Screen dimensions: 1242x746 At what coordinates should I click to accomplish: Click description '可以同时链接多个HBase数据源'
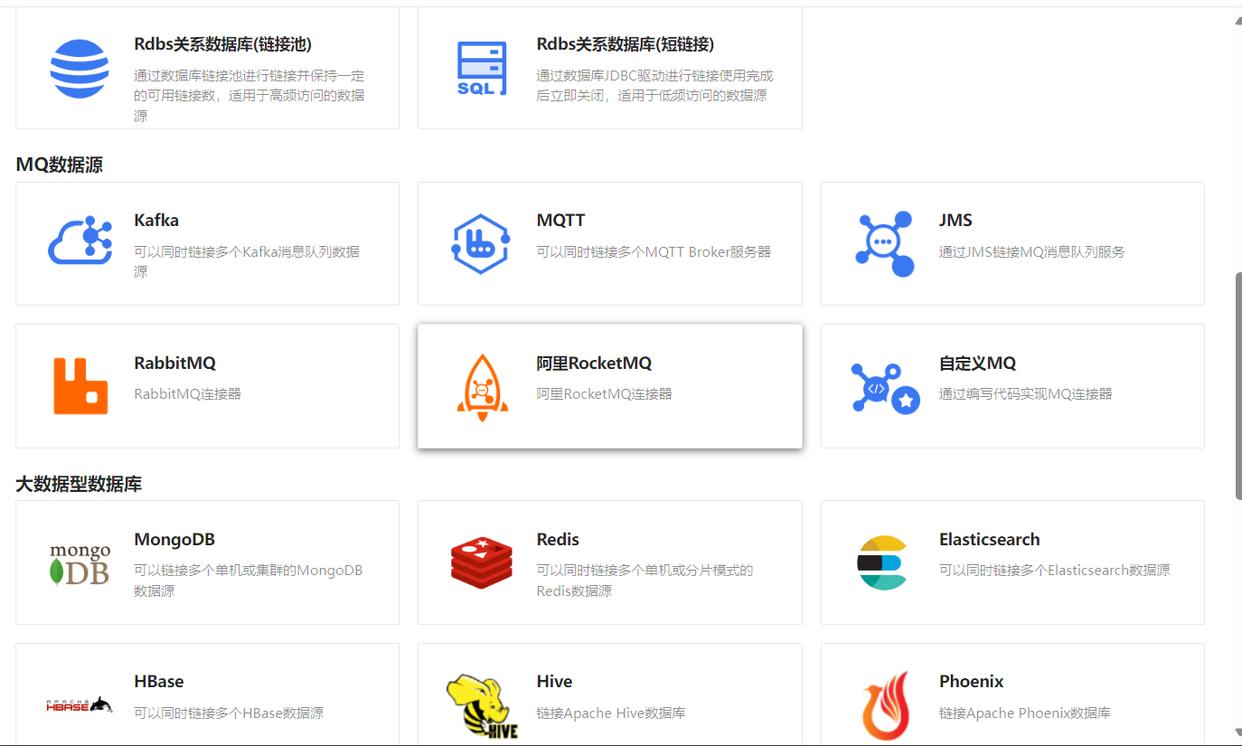pyautogui.click(x=229, y=713)
